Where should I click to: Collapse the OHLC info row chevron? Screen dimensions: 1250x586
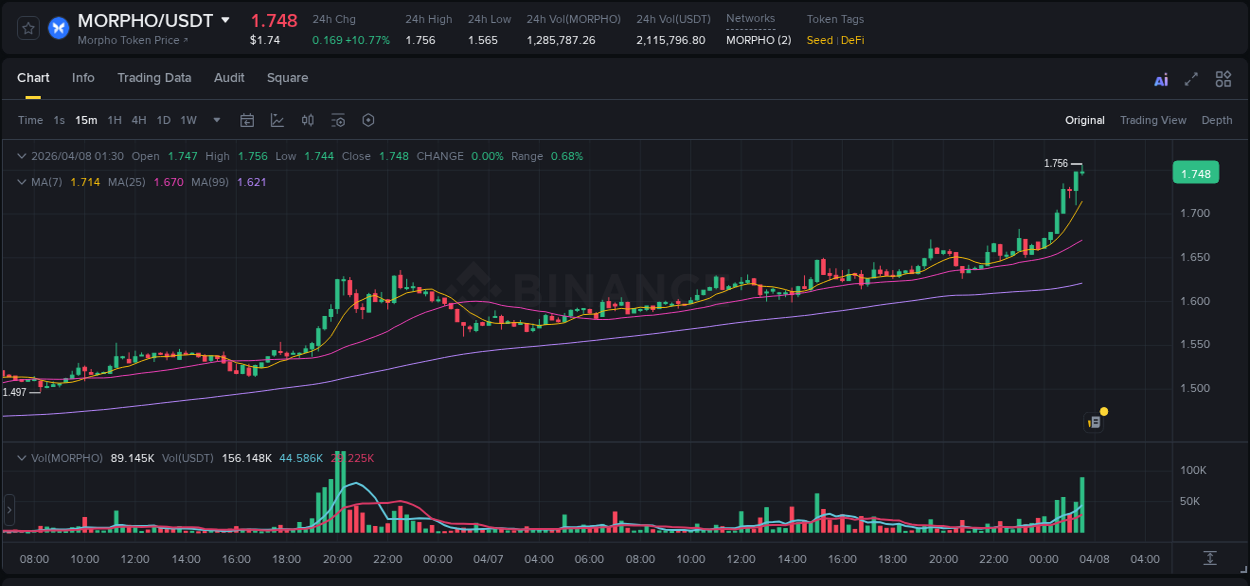click(x=20, y=156)
